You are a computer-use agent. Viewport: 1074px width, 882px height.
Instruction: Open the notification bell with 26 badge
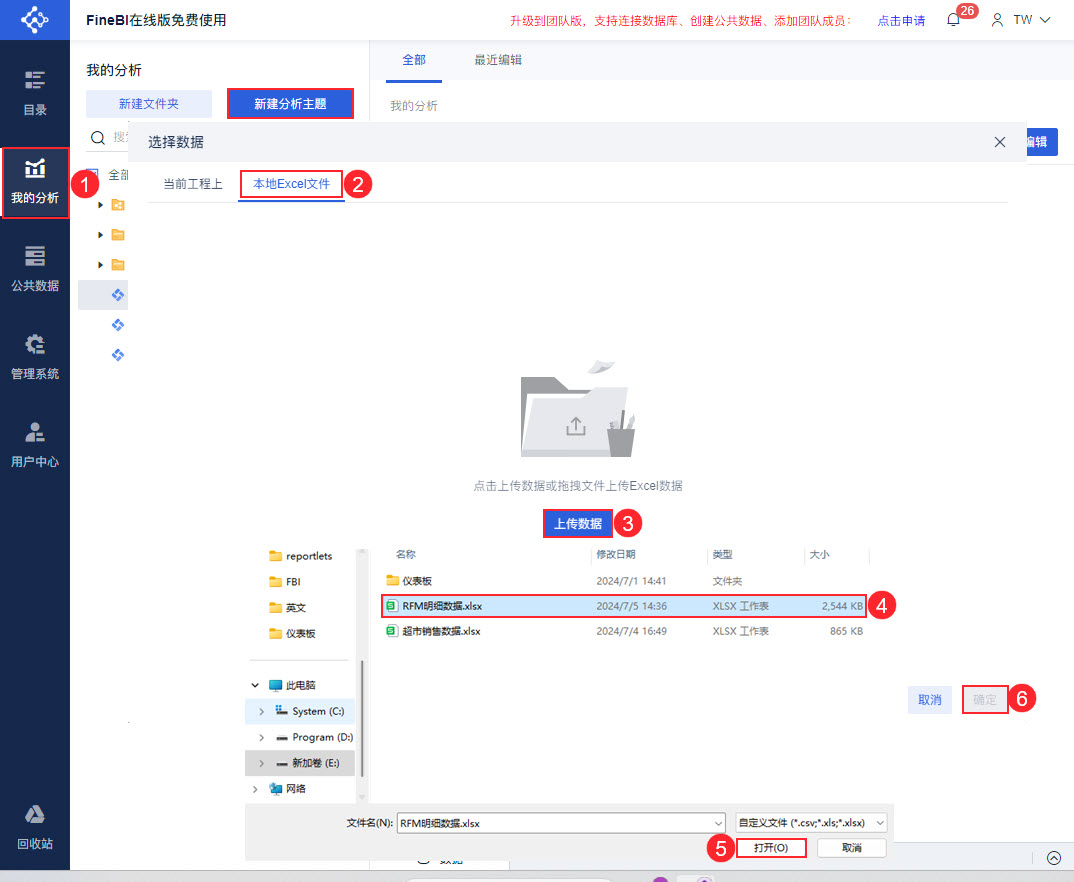click(x=953, y=20)
